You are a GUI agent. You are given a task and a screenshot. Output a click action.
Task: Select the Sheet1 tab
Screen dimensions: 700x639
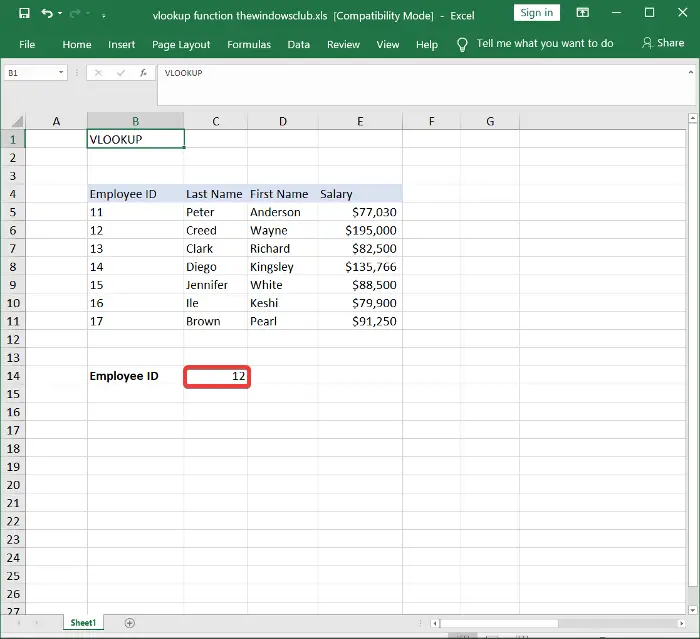[83, 622]
